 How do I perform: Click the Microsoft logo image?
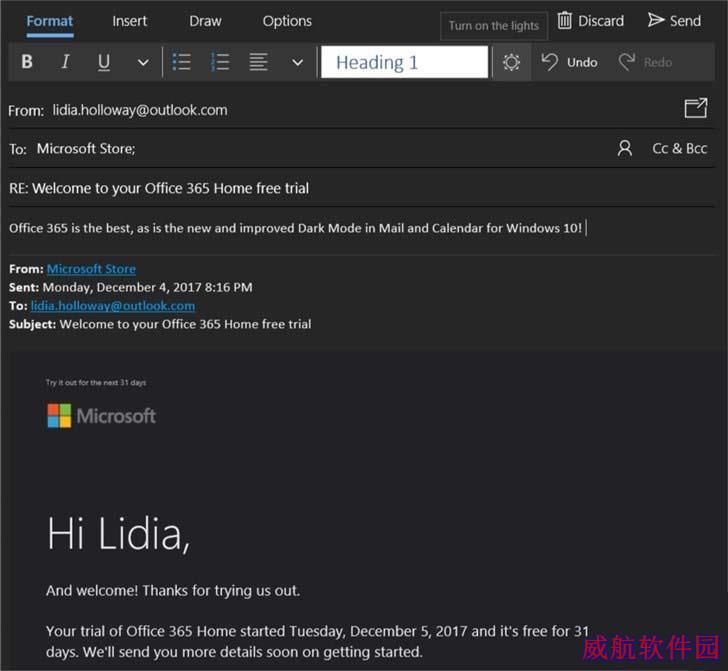pos(102,416)
